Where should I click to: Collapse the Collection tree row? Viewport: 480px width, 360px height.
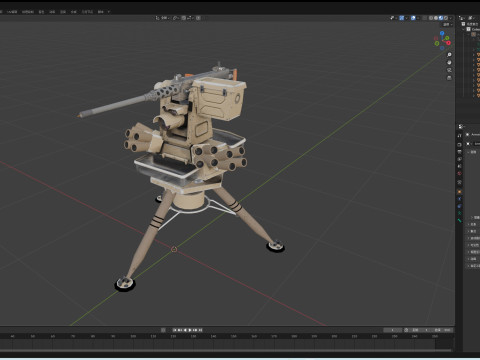pyautogui.click(x=464, y=29)
